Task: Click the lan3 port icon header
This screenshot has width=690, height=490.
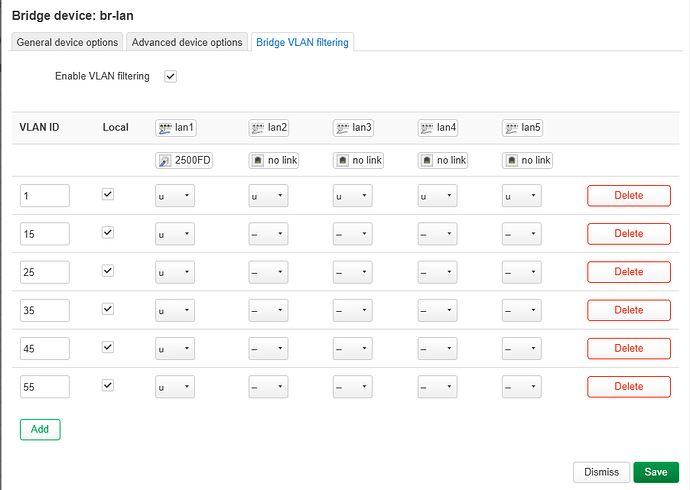Action: point(353,128)
